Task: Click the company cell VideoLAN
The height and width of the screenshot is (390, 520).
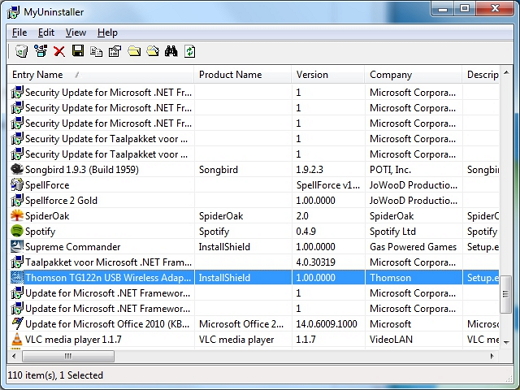Action: click(x=391, y=339)
